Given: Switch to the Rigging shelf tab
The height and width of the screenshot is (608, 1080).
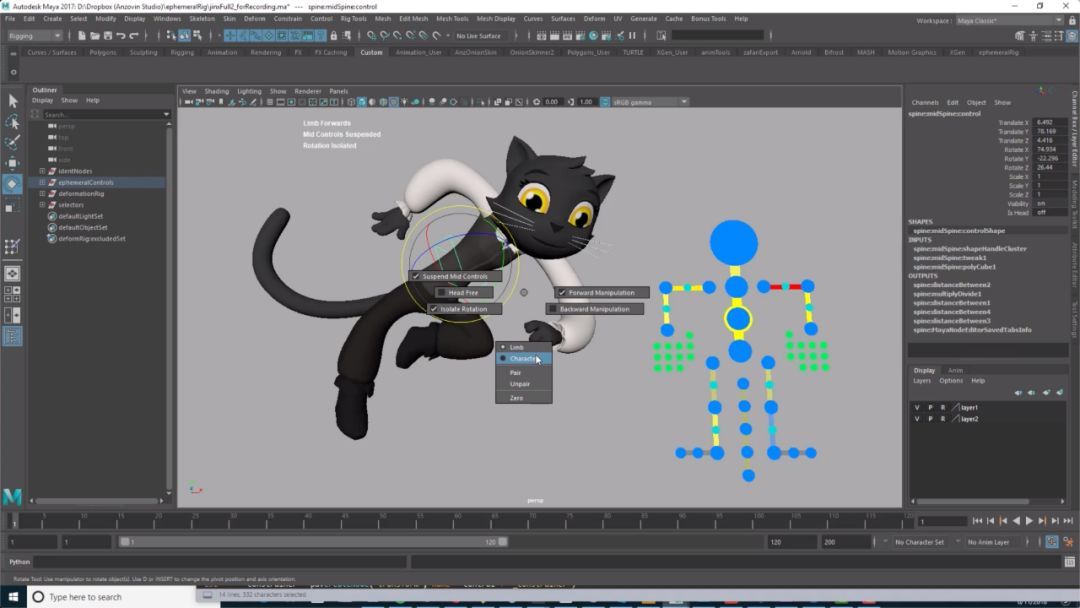Looking at the screenshot, I should 182,52.
